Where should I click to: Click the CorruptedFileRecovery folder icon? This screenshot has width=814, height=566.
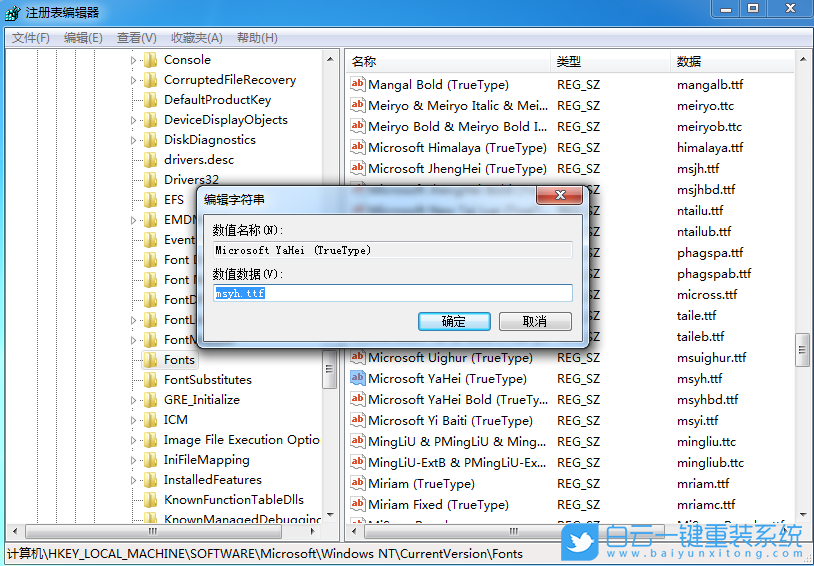(x=151, y=79)
